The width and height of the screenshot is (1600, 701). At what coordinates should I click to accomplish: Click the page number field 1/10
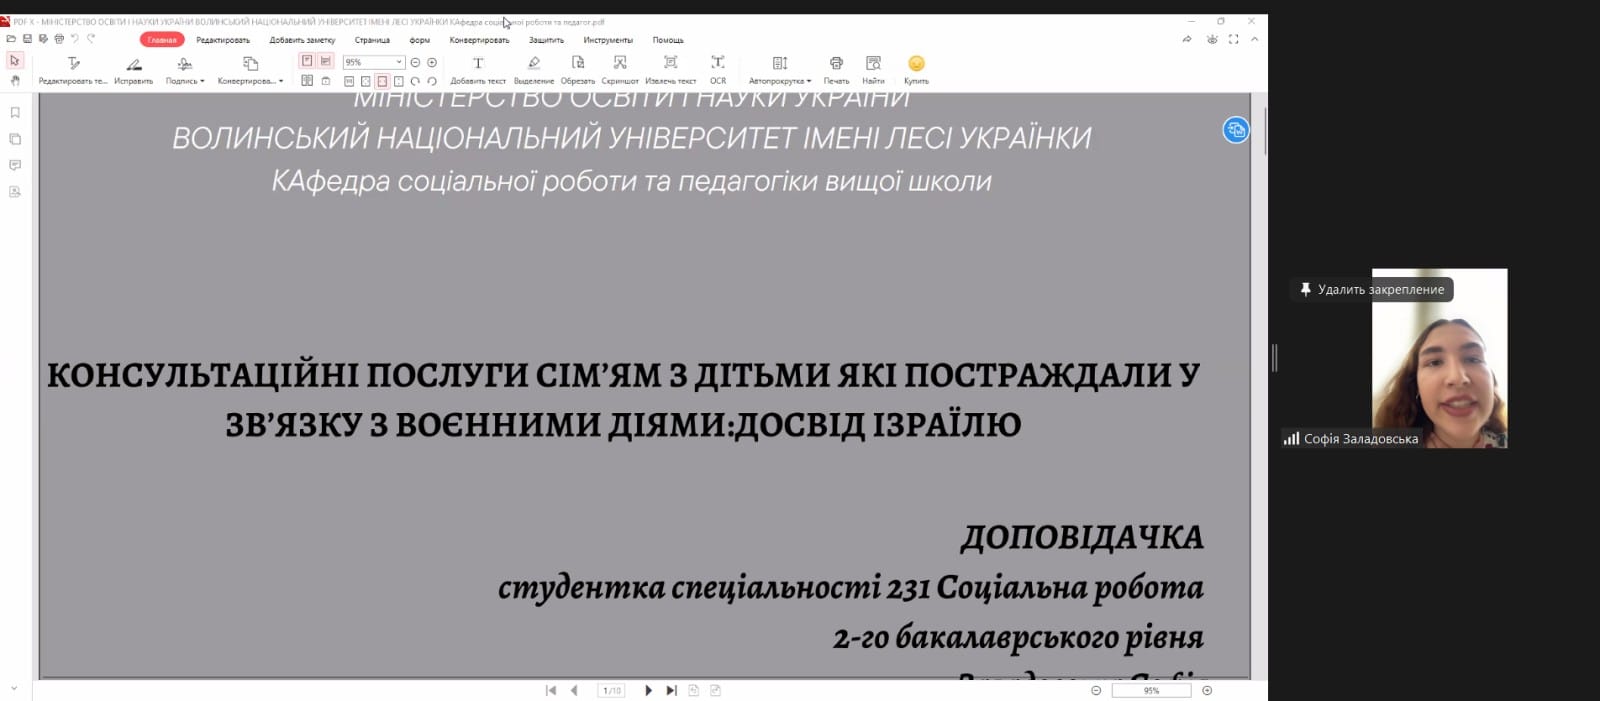tap(611, 690)
